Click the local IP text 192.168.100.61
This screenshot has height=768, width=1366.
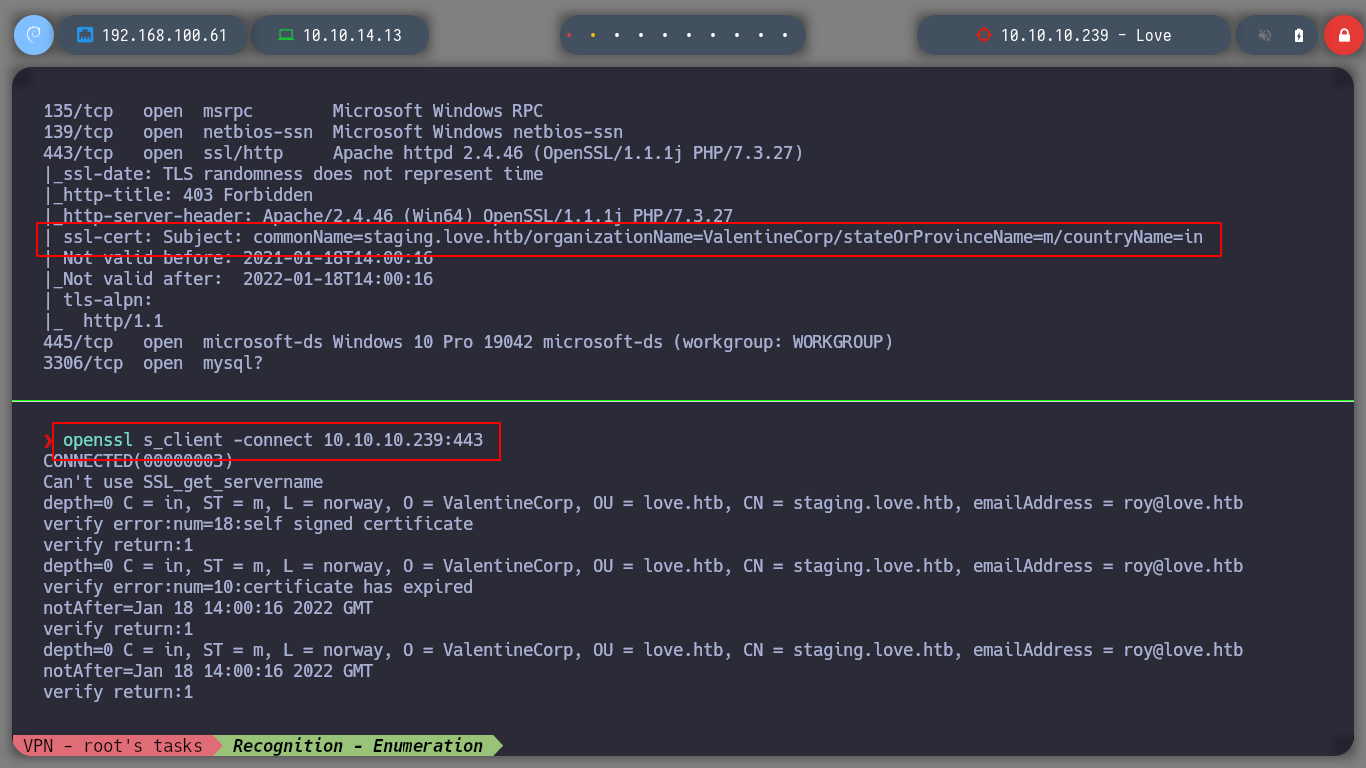pos(164,35)
